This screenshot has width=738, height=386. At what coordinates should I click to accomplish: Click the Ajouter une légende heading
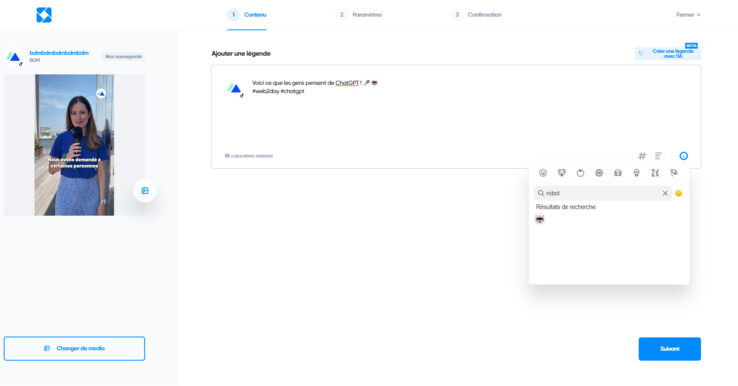pyautogui.click(x=241, y=54)
